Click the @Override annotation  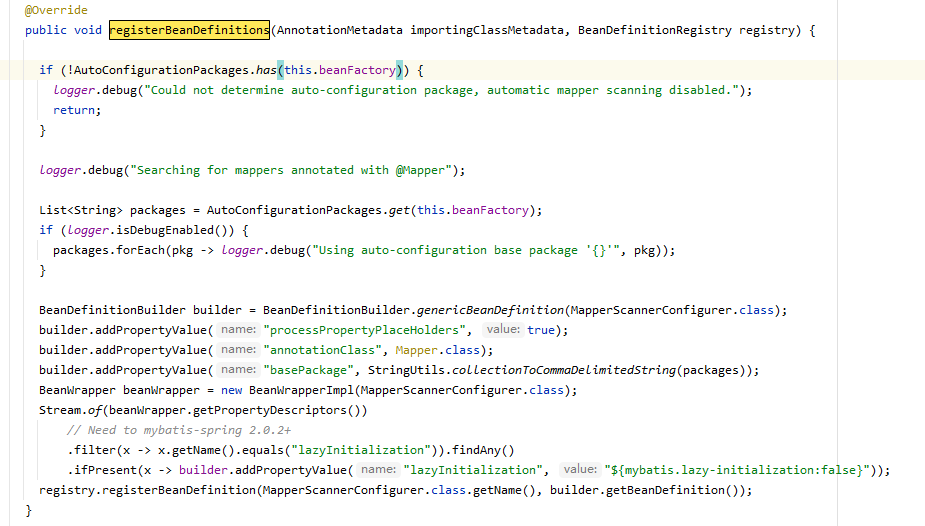pos(56,10)
